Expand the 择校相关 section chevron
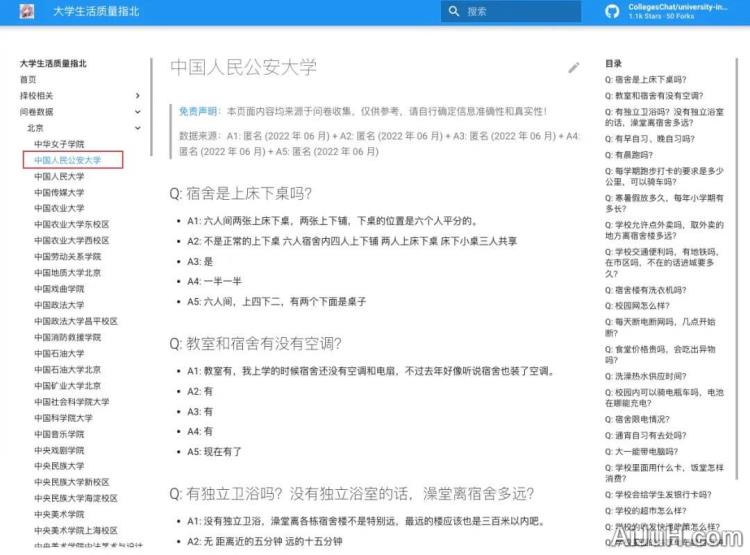Screen dimensions: 750x555 click(138, 96)
